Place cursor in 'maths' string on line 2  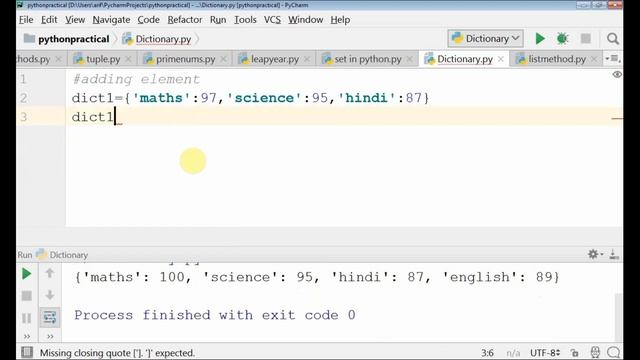coord(161,98)
